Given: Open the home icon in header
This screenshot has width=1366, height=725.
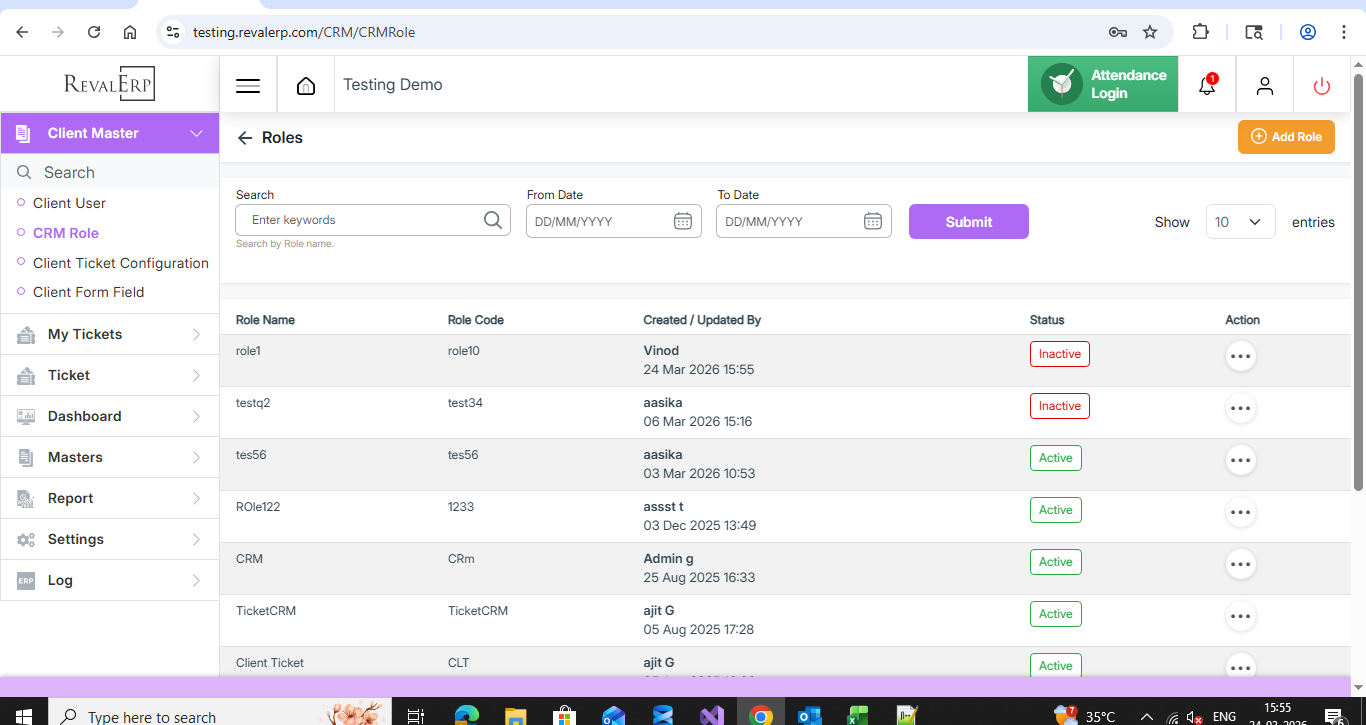Looking at the screenshot, I should (x=306, y=86).
